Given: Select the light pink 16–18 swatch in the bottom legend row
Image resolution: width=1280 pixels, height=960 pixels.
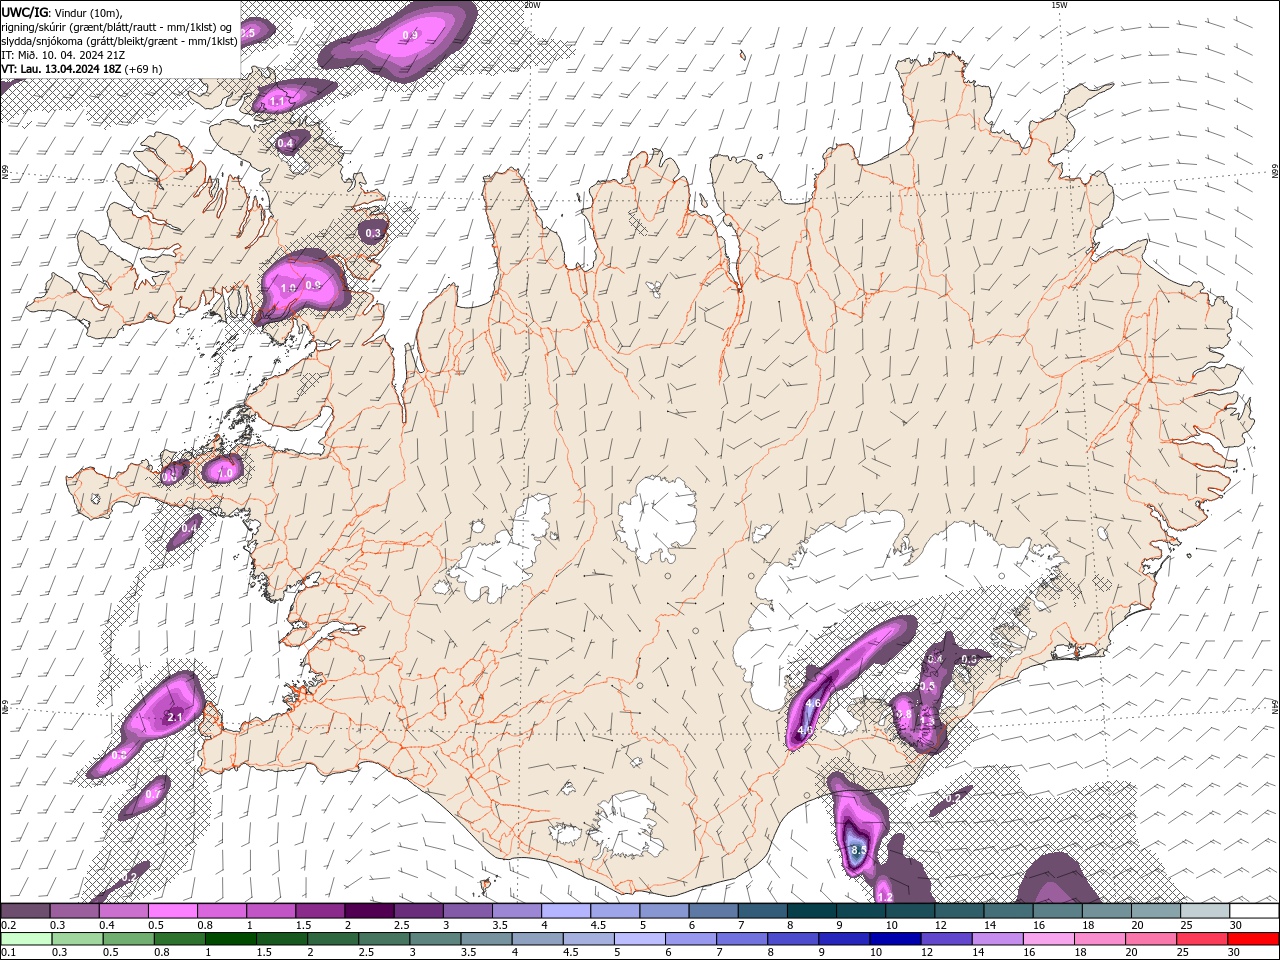Looking at the screenshot, I should 1048,938.
